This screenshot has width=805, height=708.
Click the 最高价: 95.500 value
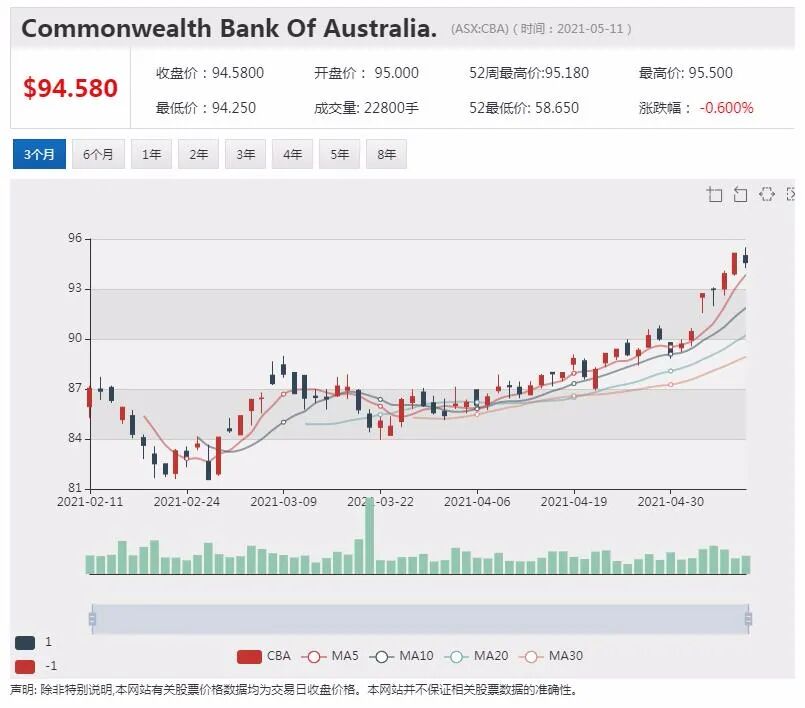coord(686,73)
